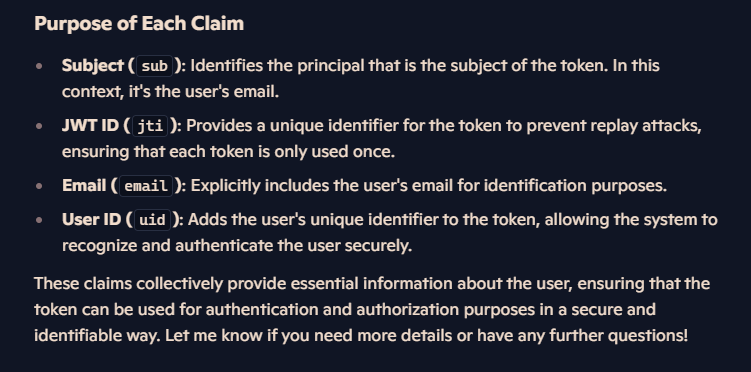Click the 'uid' inline code chip

pos(152,220)
